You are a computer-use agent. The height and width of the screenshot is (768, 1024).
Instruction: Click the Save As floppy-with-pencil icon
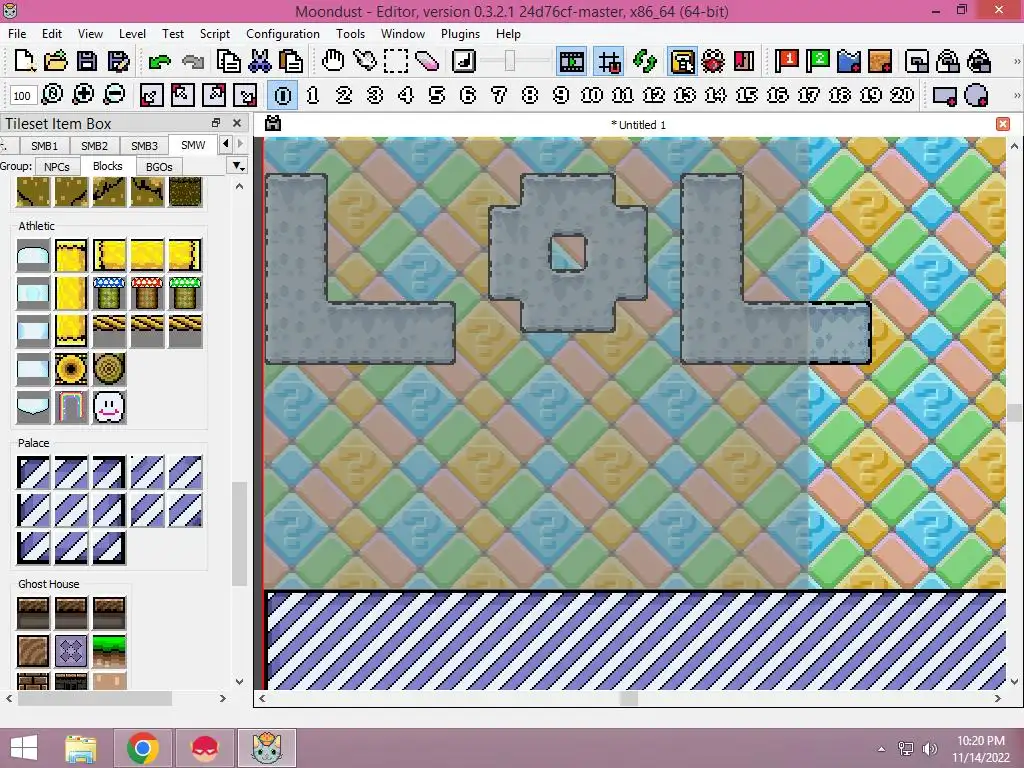(118, 61)
